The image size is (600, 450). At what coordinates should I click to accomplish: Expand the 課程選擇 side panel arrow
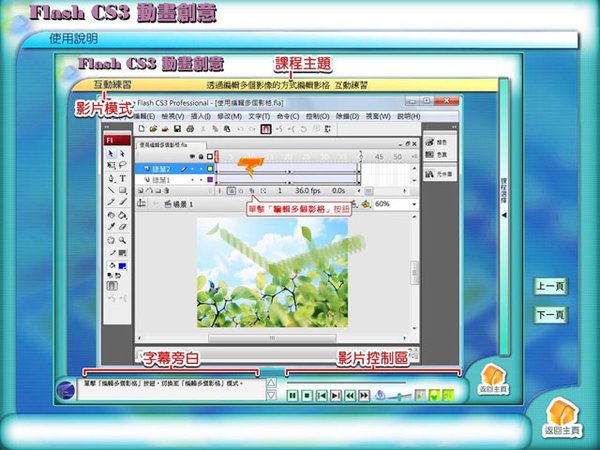click(x=504, y=214)
